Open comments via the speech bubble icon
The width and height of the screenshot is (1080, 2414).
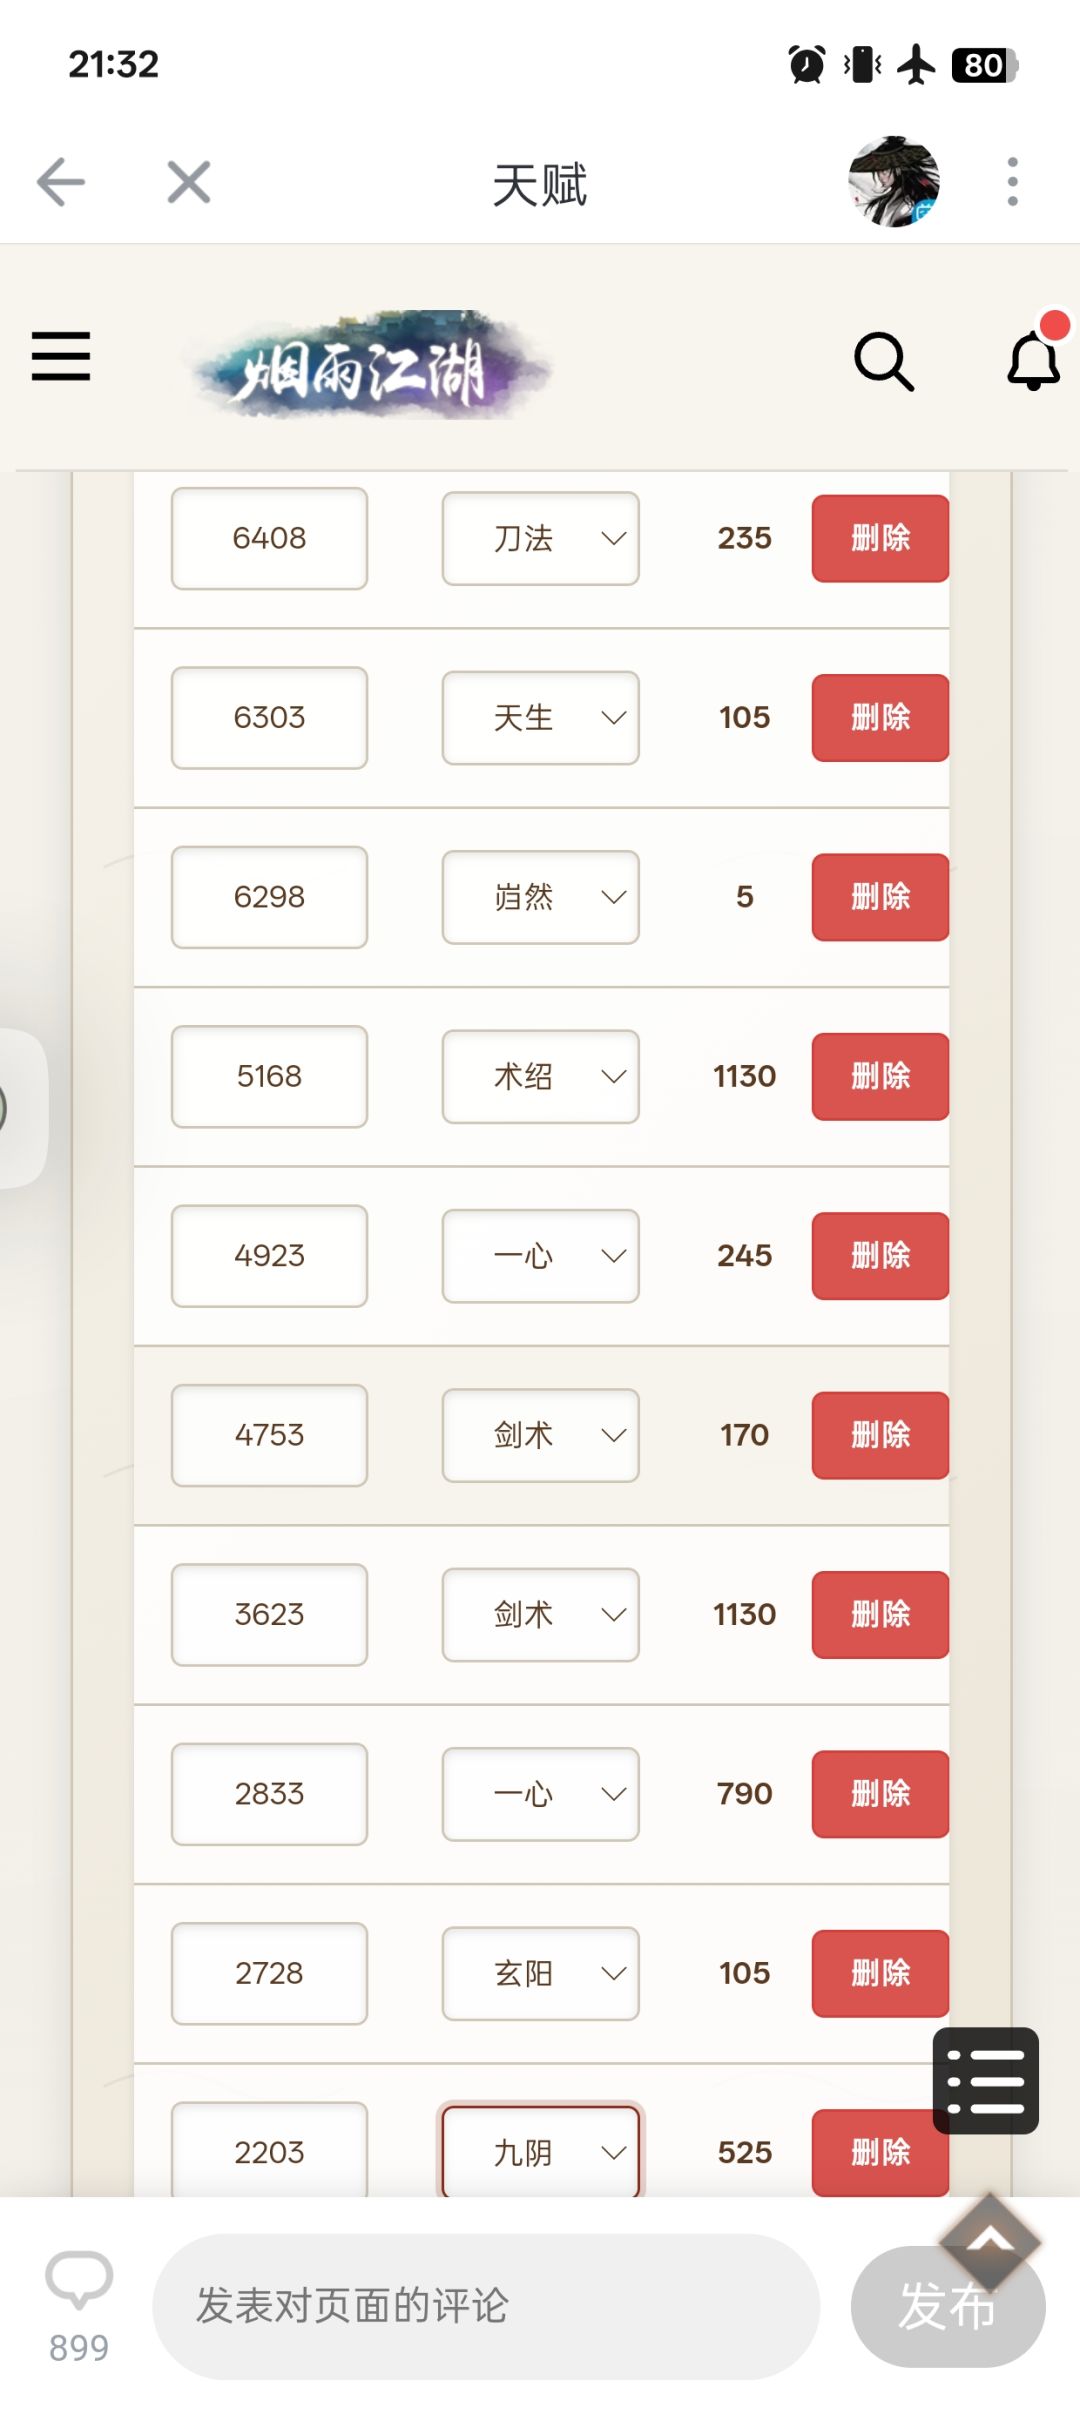pos(79,2281)
